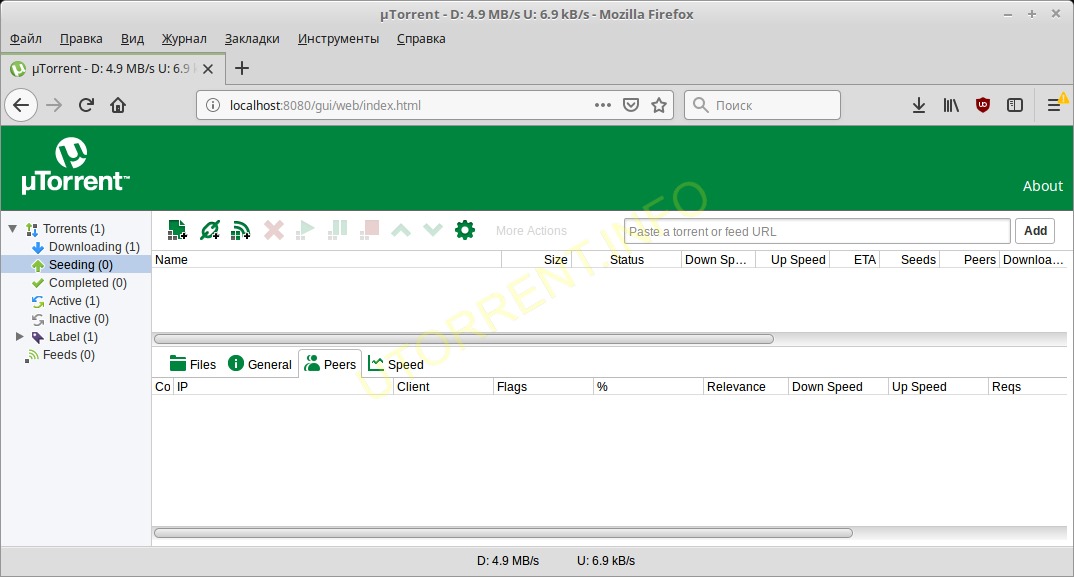Viewport: 1074px width, 577px height.
Task: Click the Save to Pocket icon
Action: click(631, 105)
